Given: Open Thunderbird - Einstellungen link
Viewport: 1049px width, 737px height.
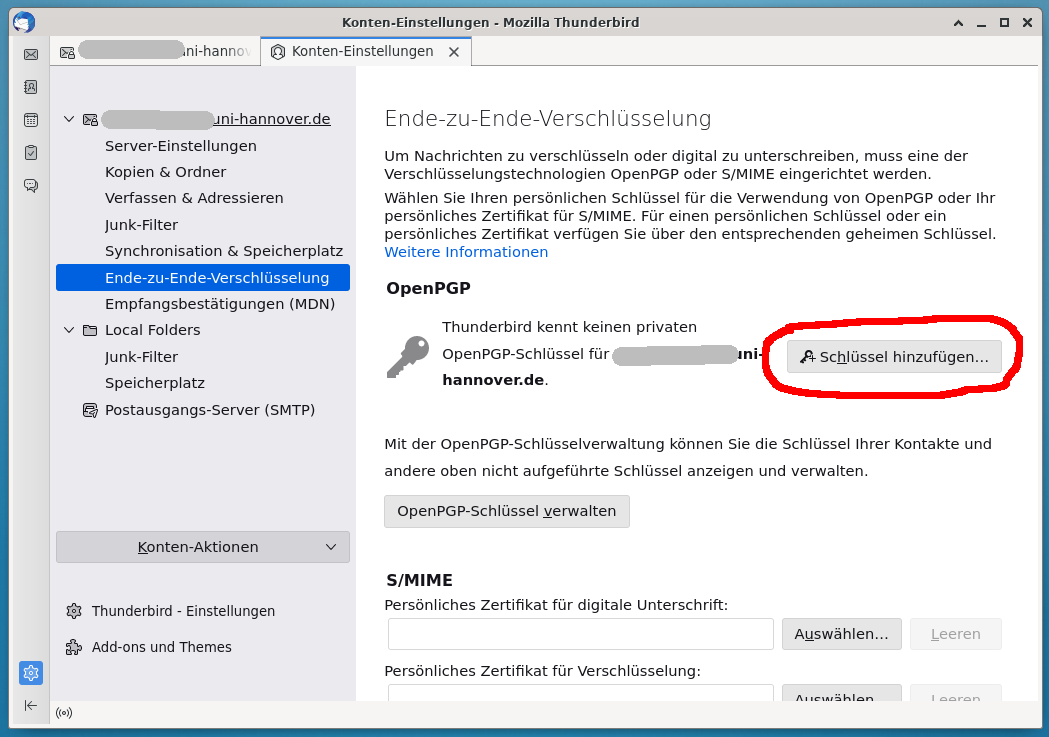Looking at the screenshot, I should click(183, 611).
